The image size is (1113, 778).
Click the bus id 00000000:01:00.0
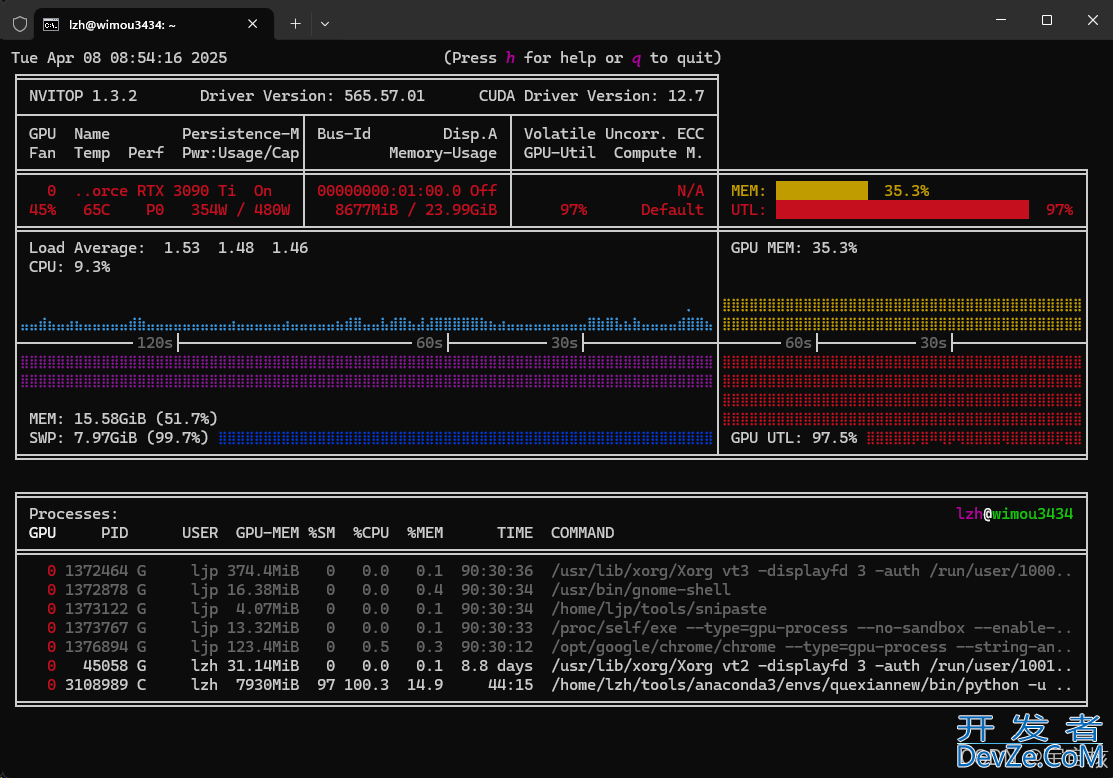[389, 191]
